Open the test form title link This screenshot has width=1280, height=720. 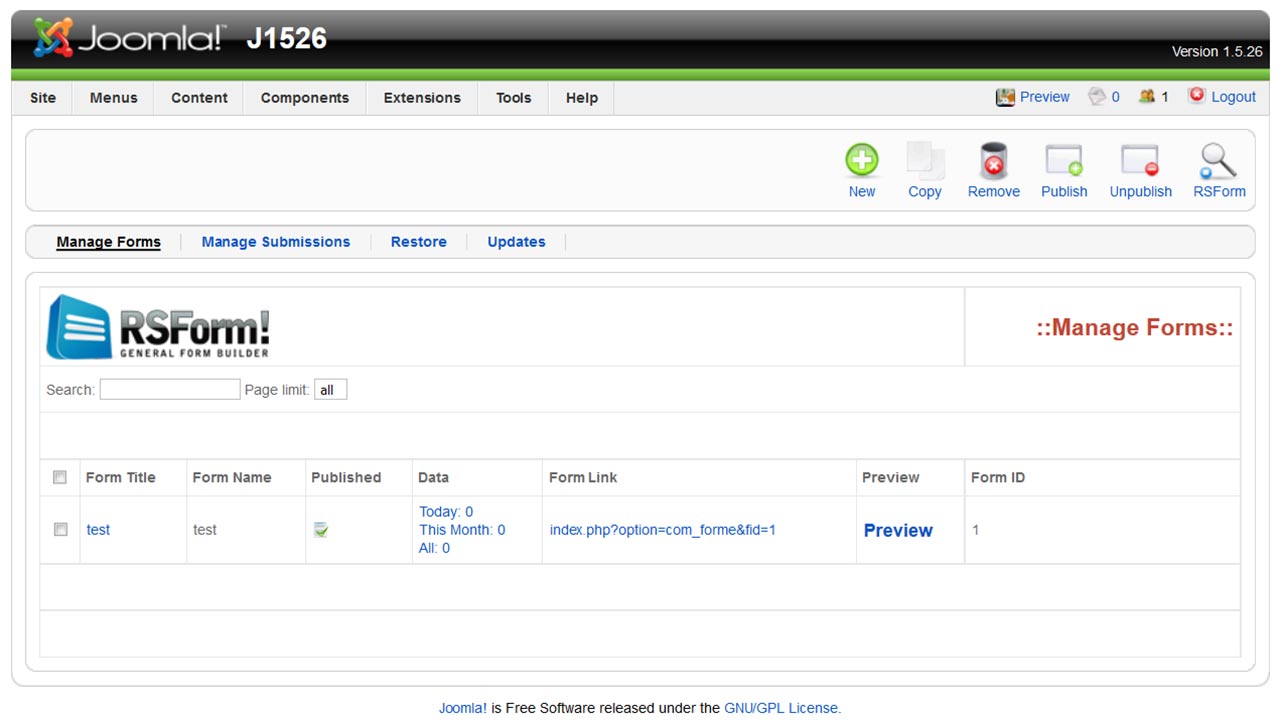click(98, 530)
